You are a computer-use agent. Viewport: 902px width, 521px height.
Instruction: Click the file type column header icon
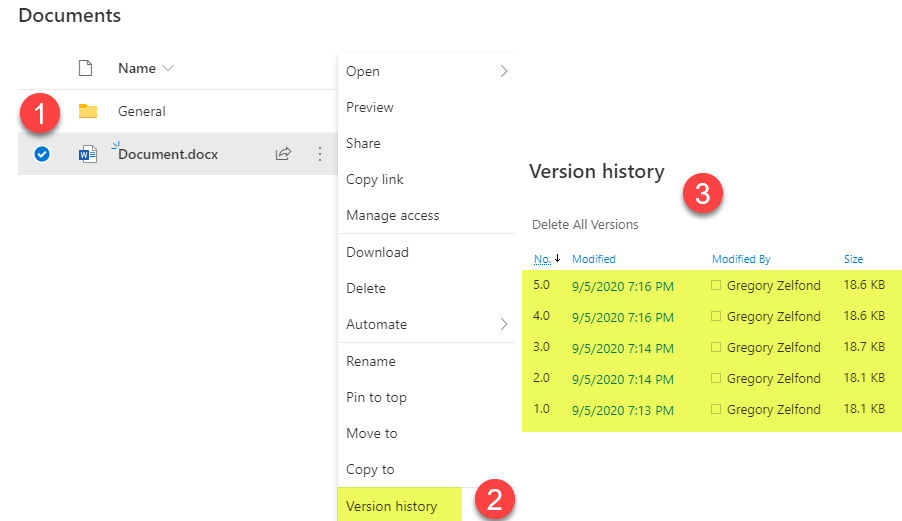85,68
